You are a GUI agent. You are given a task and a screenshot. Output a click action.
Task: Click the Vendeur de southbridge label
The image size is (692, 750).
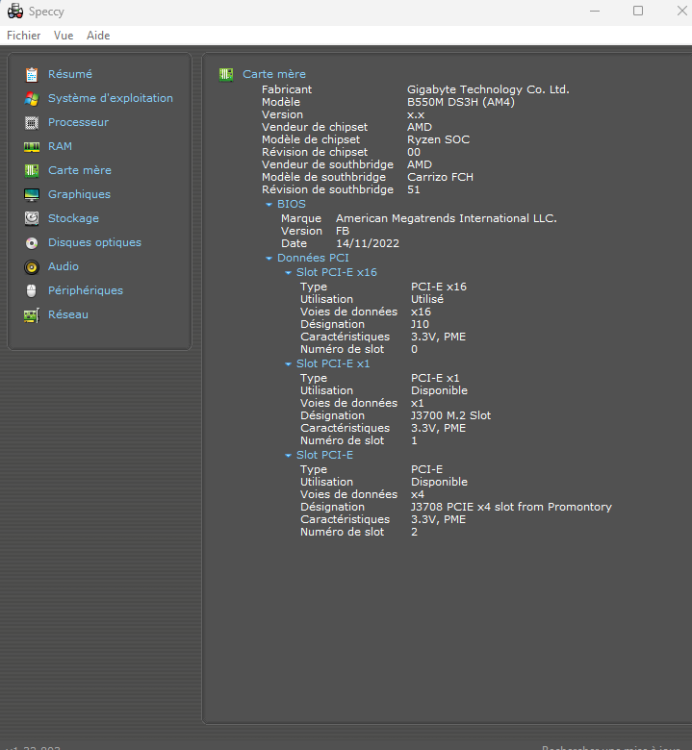pyautogui.click(x=328, y=165)
